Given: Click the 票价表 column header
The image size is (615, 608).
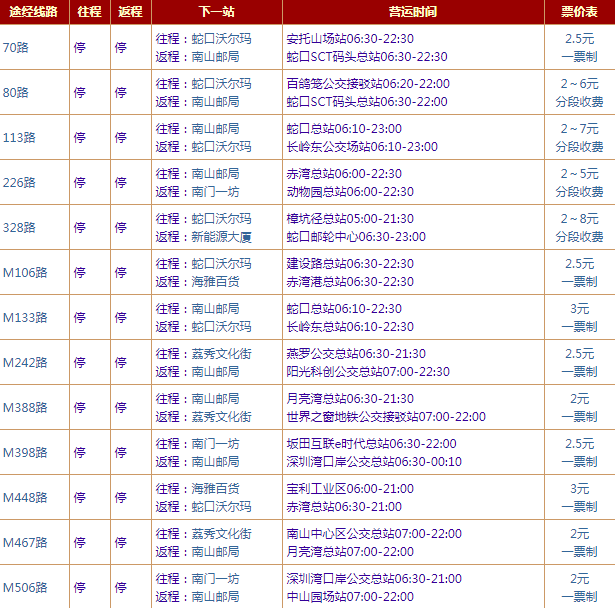Looking at the screenshot, I should point(579,11).
